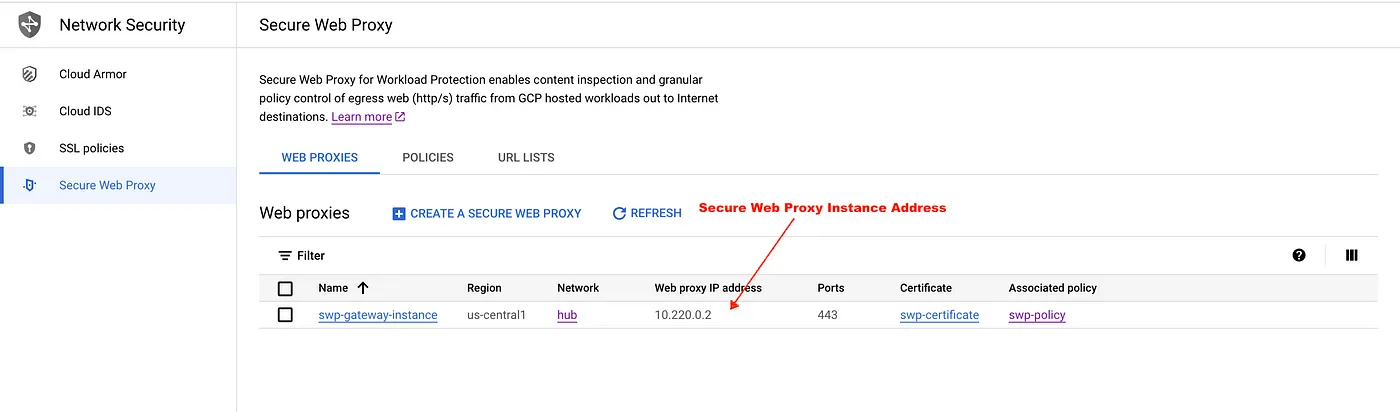Open the column display options icon
Viewport: 1400px width, 412px height.
1352,255
